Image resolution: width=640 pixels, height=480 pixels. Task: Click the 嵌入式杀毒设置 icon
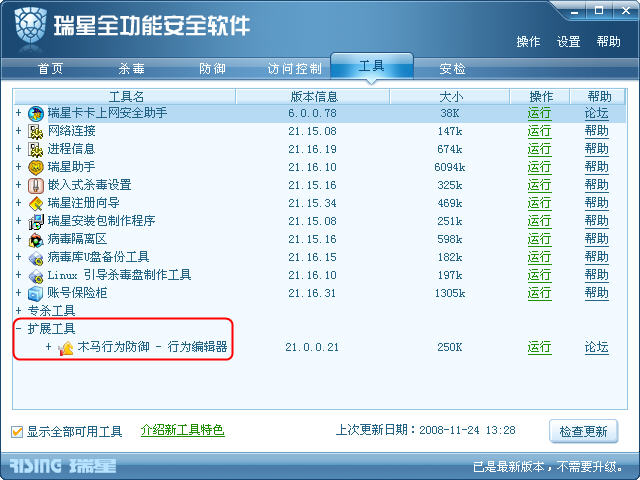pos(36,185)
